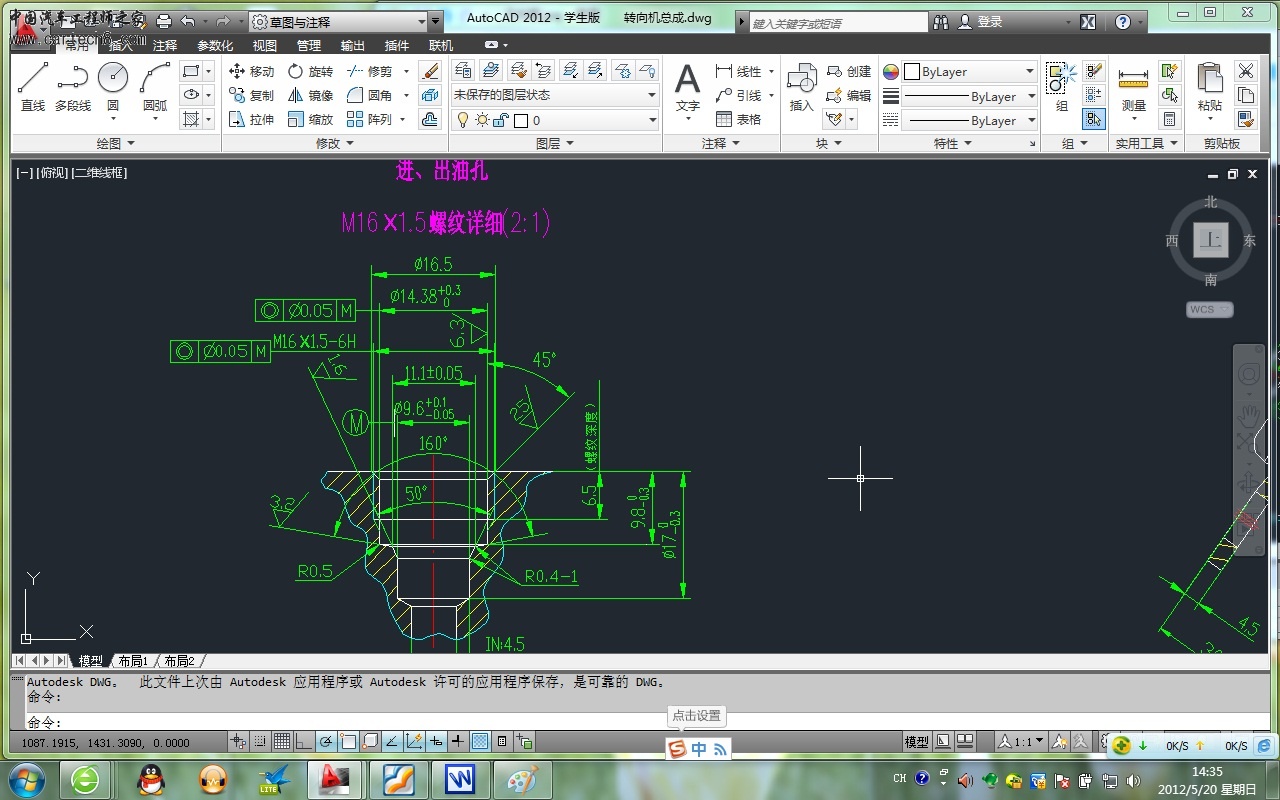The image size is (1280, 800).
Task: Open the 未保存的图层状态 dropdown
Action: point(554,95)
